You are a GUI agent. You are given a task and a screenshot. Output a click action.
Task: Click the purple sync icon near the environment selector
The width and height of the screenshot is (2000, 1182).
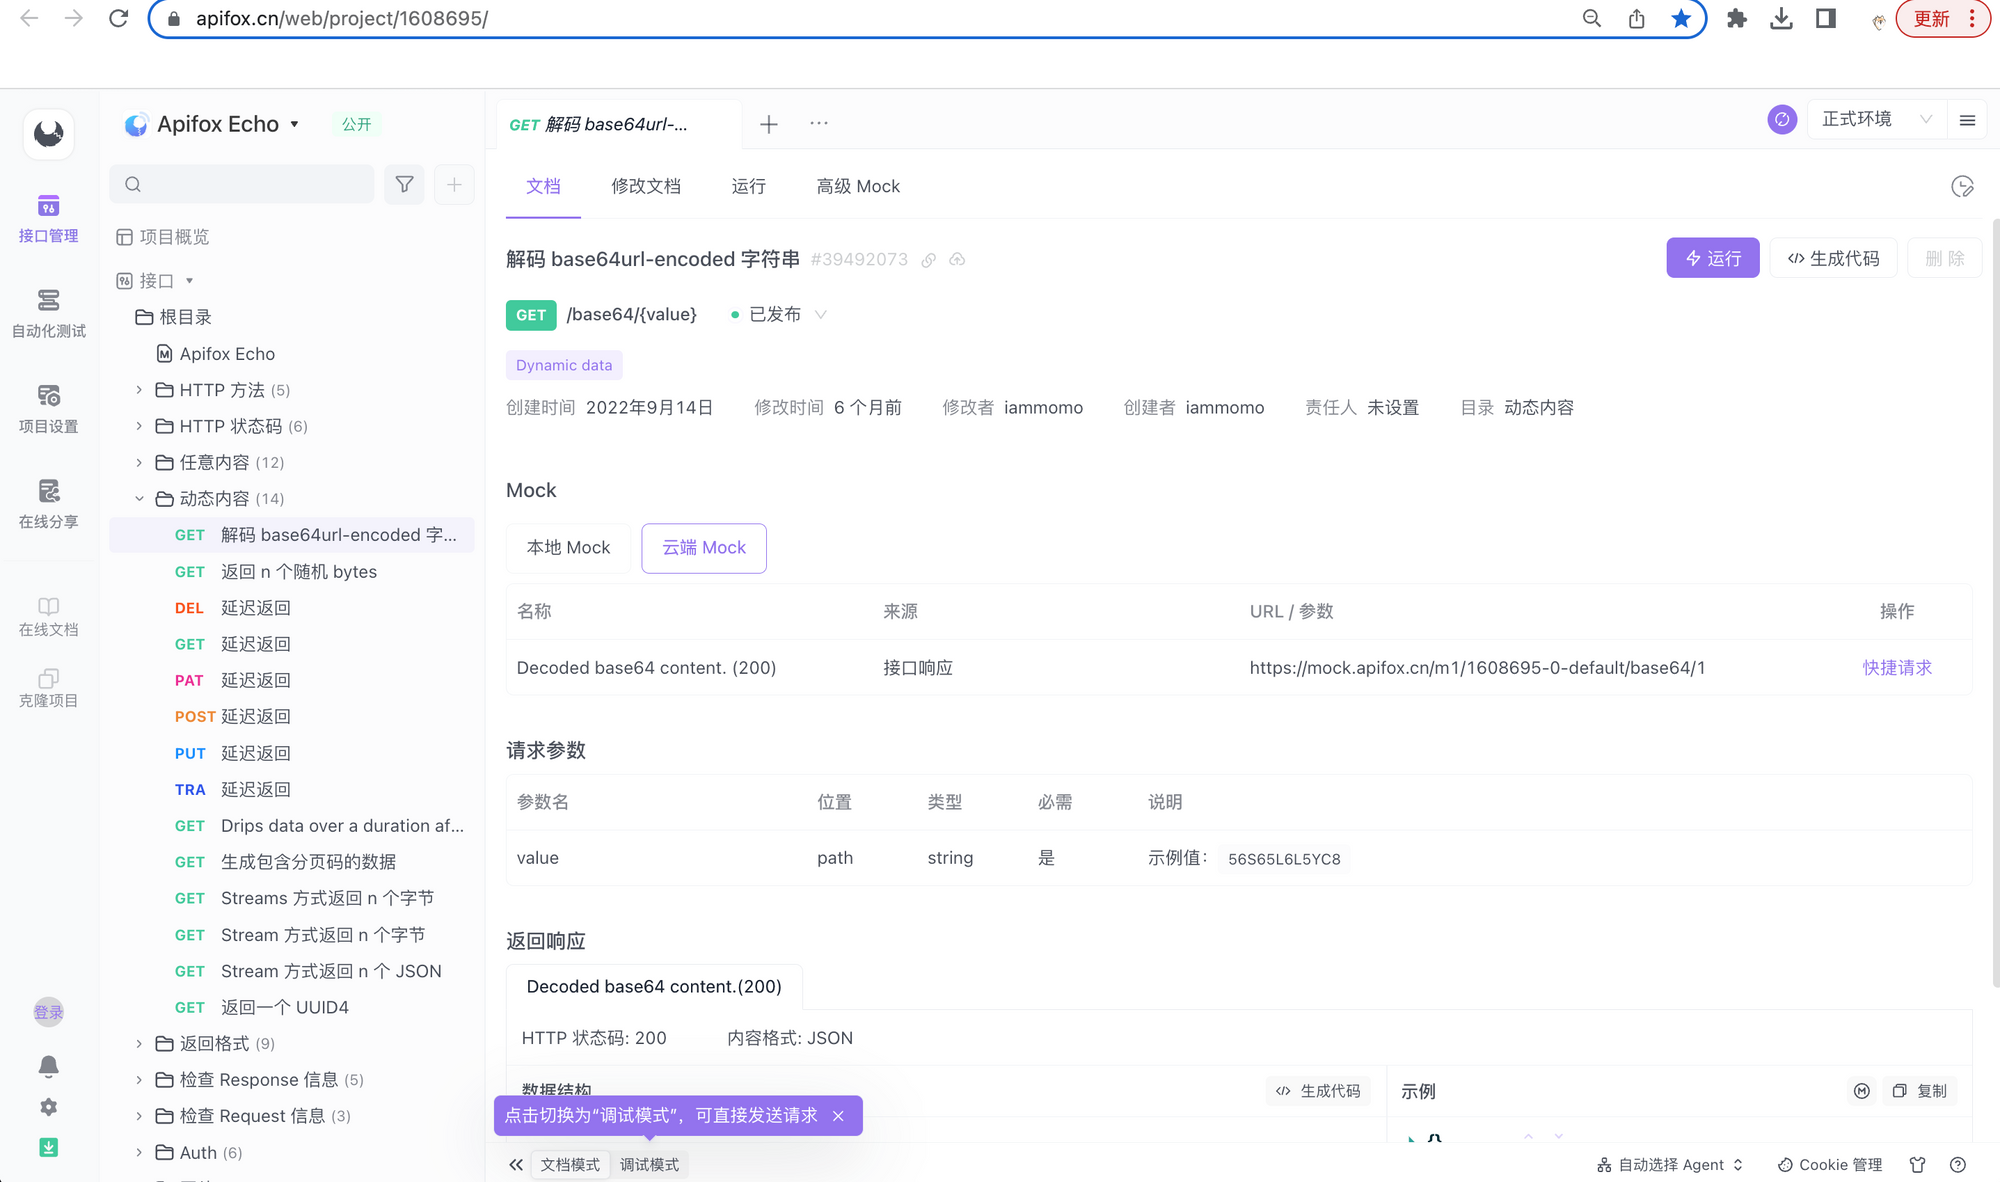pos(1782,120)
